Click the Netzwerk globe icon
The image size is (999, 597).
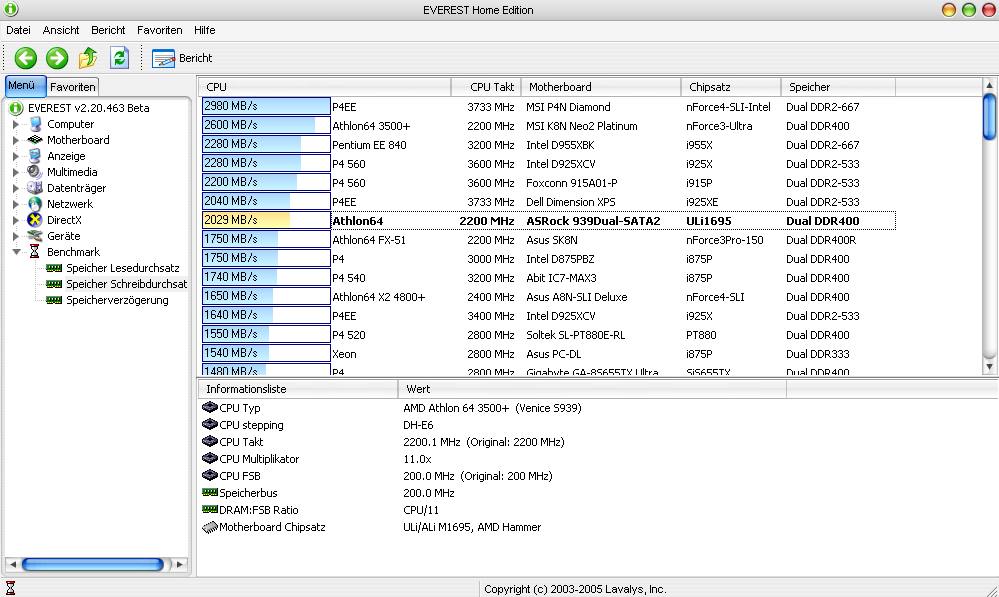click(x=35, y=204)
